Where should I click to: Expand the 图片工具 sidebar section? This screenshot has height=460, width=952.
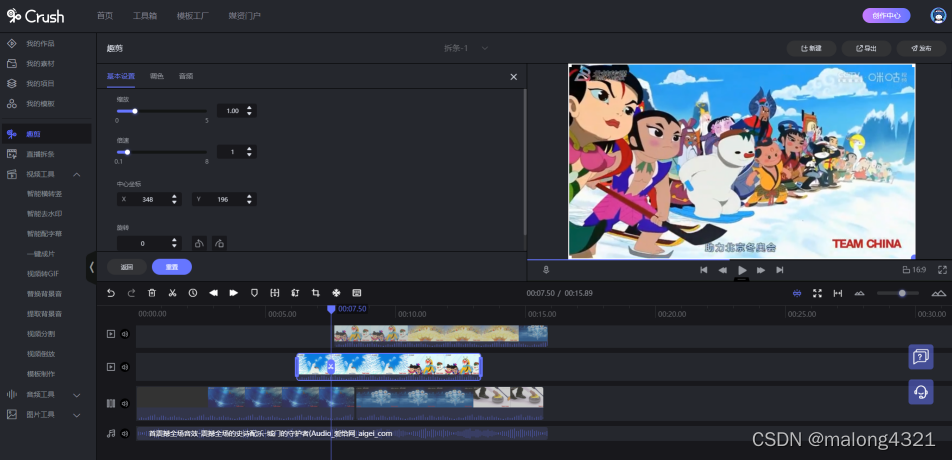(77, 414)
